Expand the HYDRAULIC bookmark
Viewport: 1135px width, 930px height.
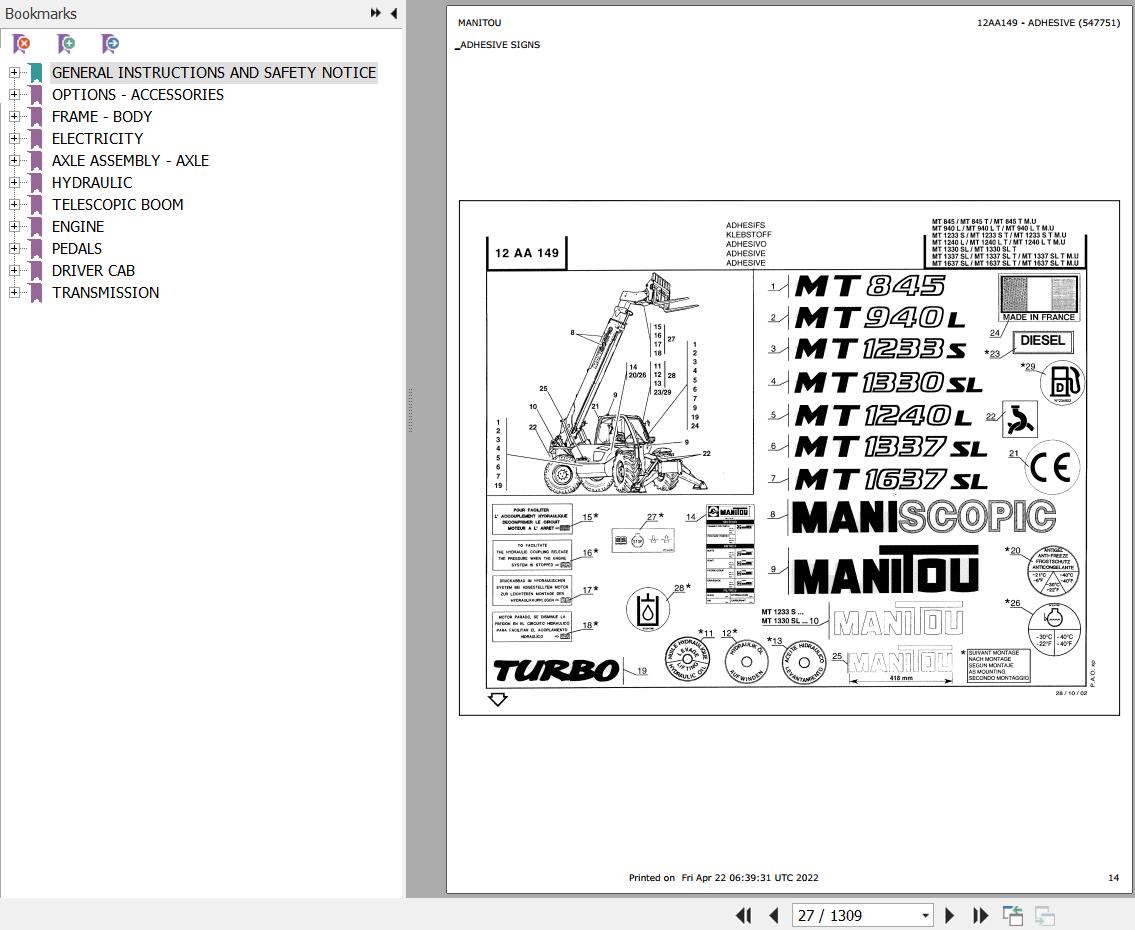point(14,182)
